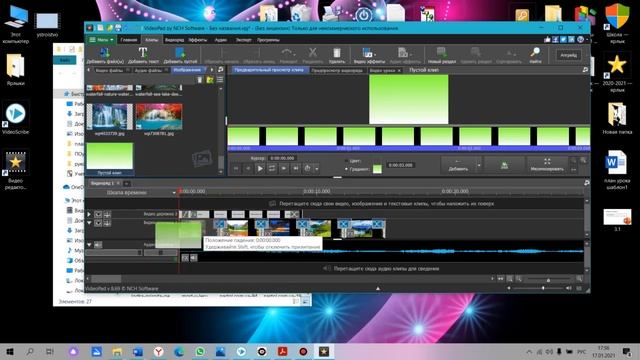Open Video Effects toolbar button
This screenshot has width=640, height=360.
369,55
